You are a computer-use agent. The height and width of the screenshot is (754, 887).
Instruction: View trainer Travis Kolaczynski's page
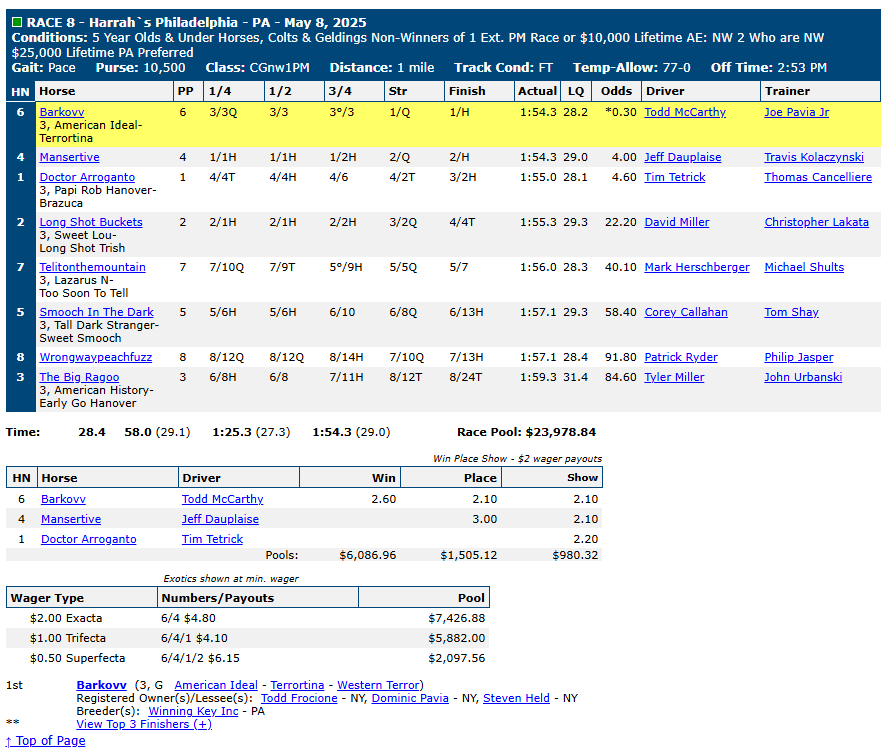[x=814, y=157]
